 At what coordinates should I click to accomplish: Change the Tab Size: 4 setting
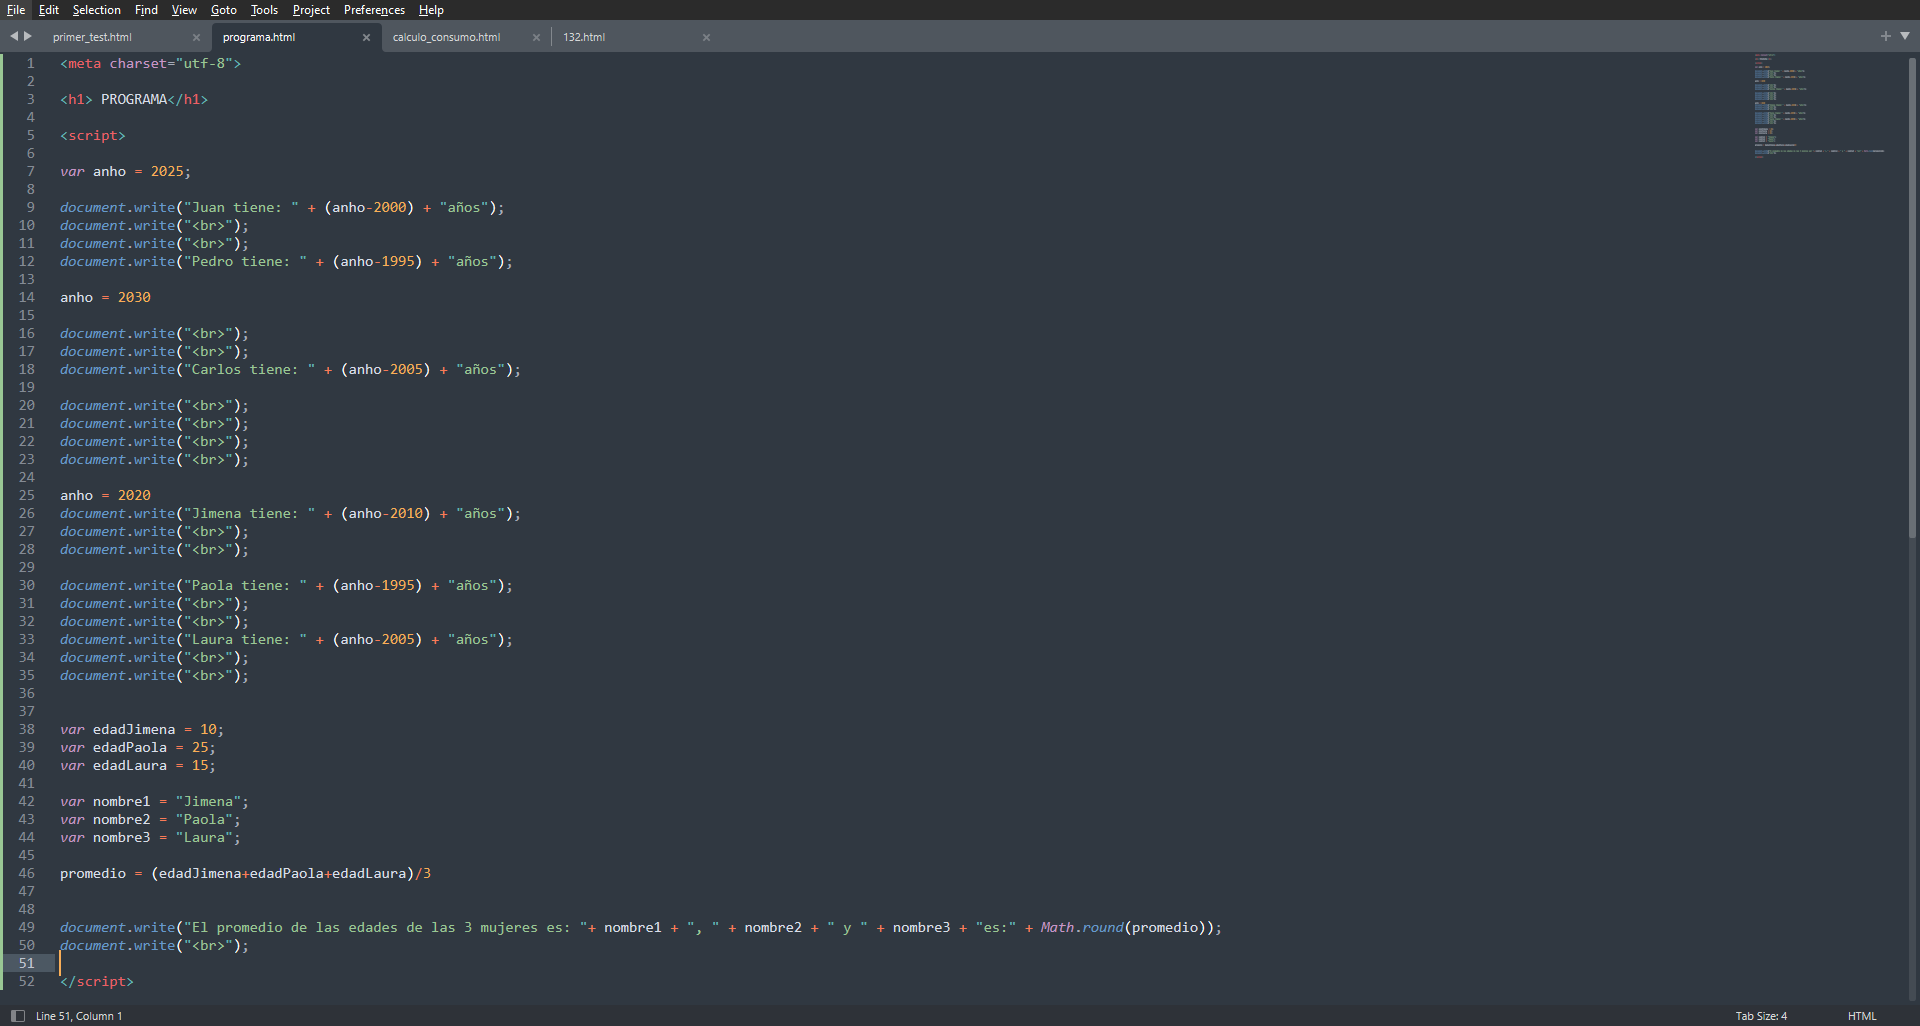pos(1761,1016)
